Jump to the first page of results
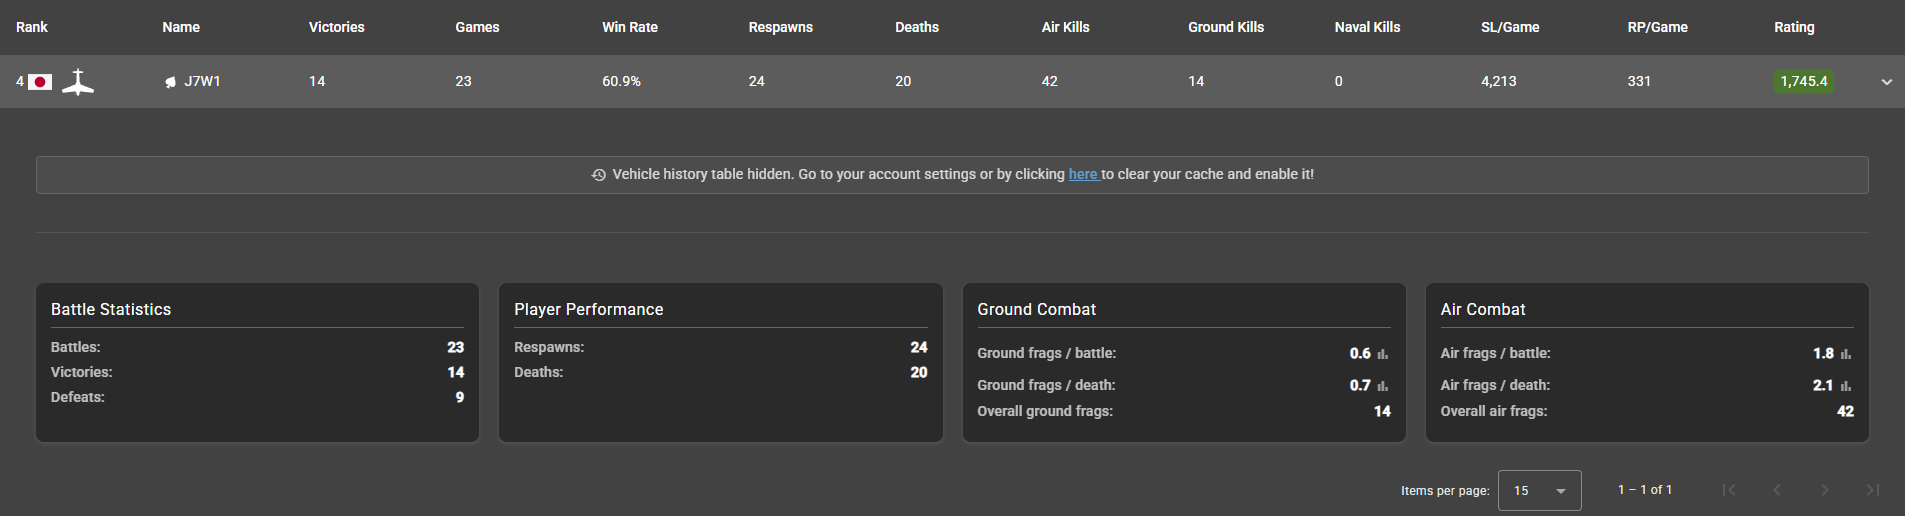The height and width of the screenshot is (516, 1905). [1729, 490]
